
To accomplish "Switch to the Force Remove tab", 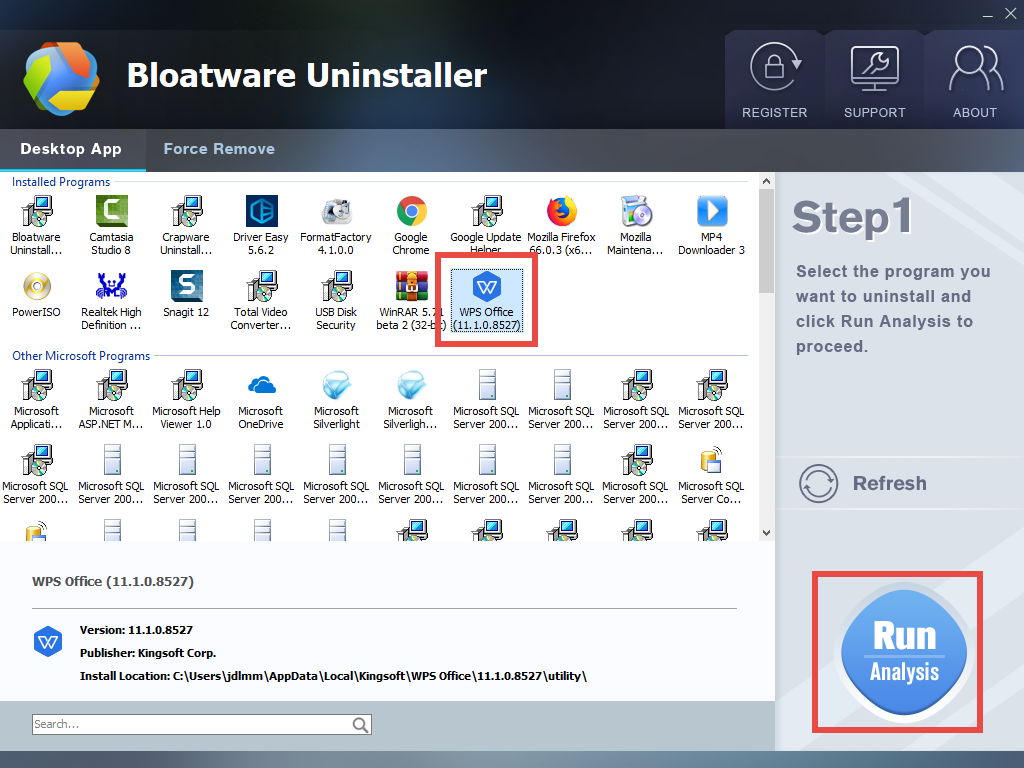I will [x=219, y=149].
